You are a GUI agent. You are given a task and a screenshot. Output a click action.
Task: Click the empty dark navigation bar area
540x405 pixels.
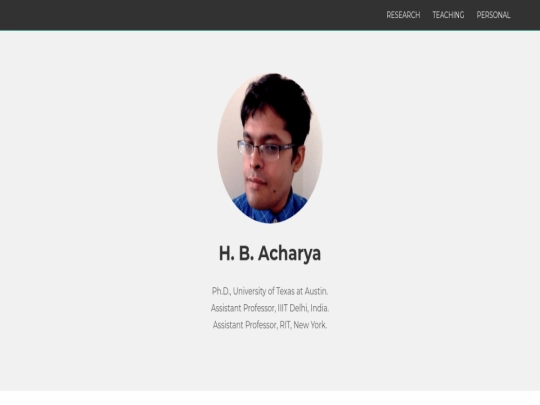189,15
